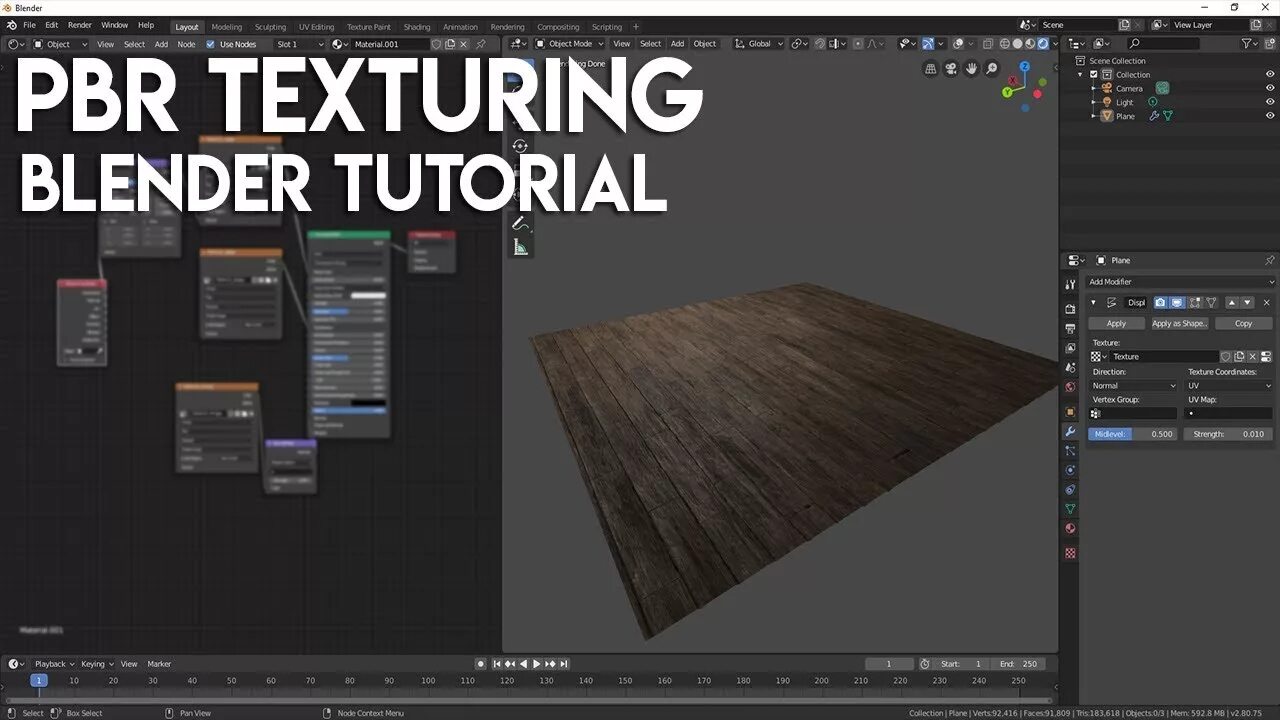The width and height of the screenshot is (1280, 720).
Task: Open the Direction dropdown showing Normal
Action: click(1133, 385)
